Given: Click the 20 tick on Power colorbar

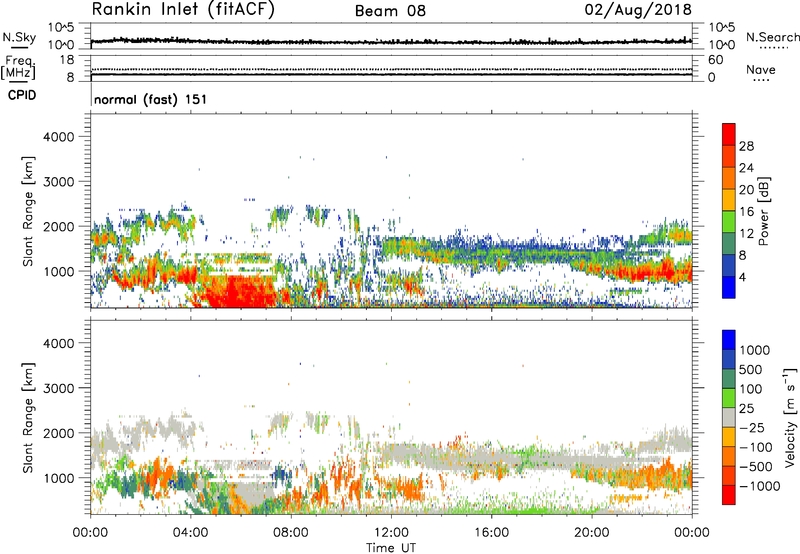Looking at the screenshot, I should pyautogui.click(x=746, y=190).
